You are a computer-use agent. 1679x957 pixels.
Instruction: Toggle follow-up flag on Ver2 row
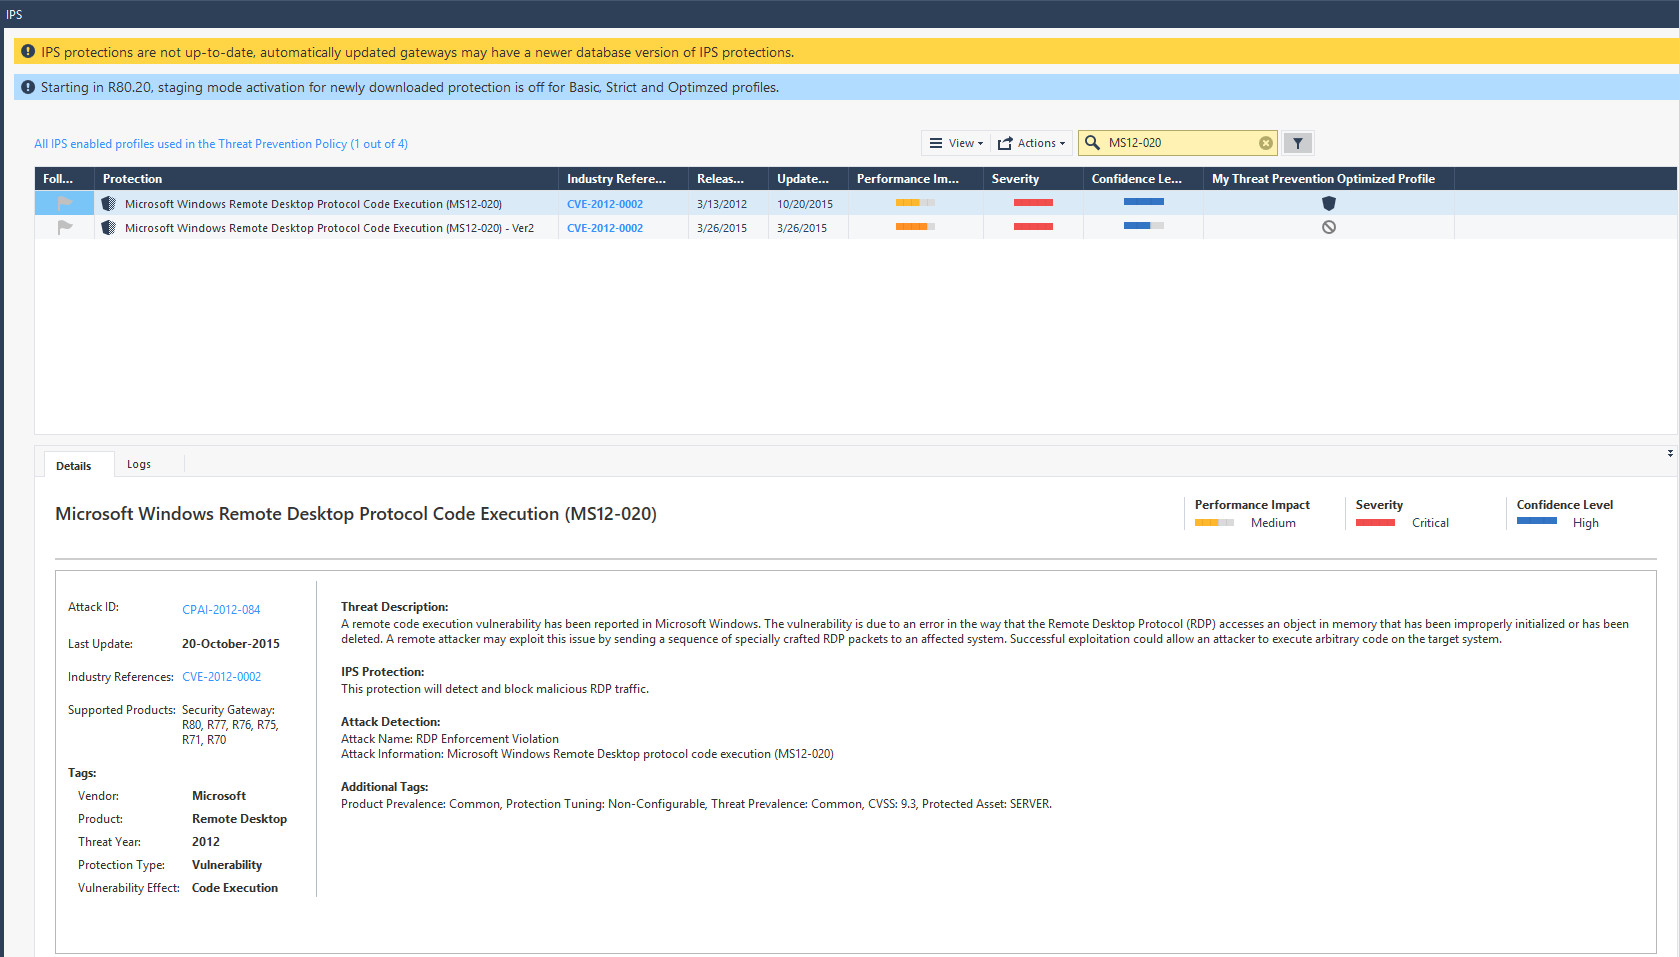tap(65, 227)
